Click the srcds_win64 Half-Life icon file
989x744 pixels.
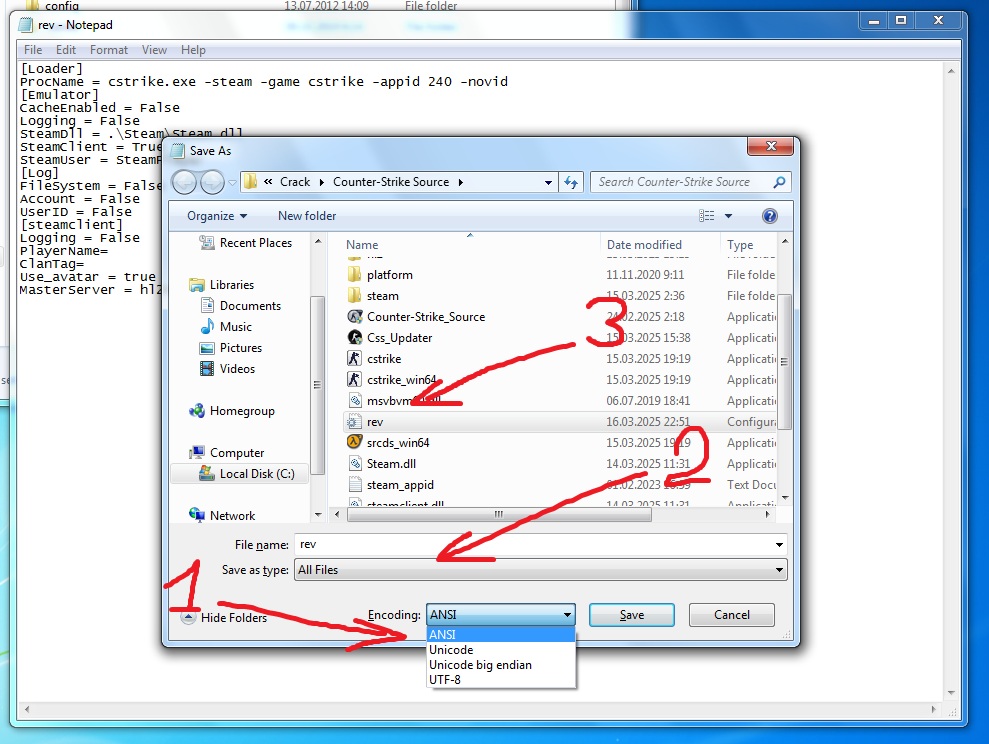coord(397,443)
